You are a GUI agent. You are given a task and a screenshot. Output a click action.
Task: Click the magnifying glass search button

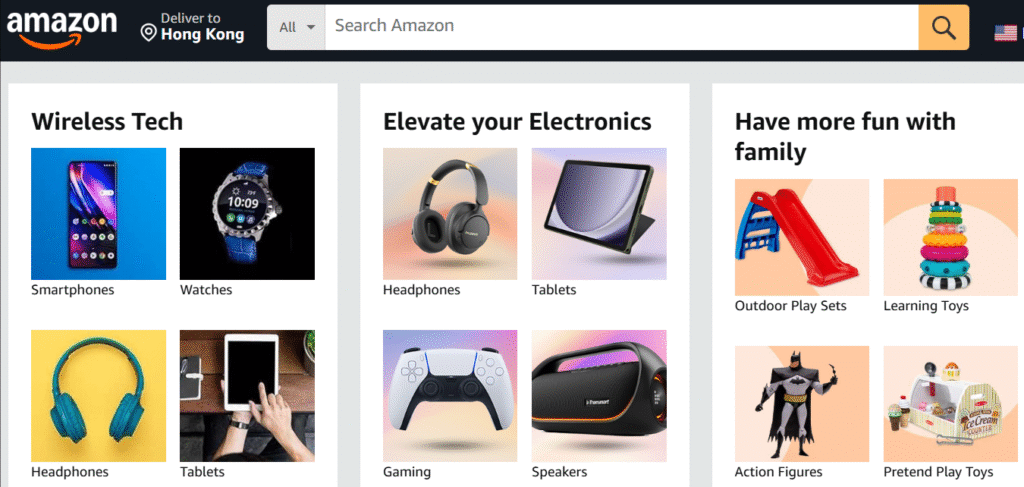pyautogui.click(x=944, y=27)
